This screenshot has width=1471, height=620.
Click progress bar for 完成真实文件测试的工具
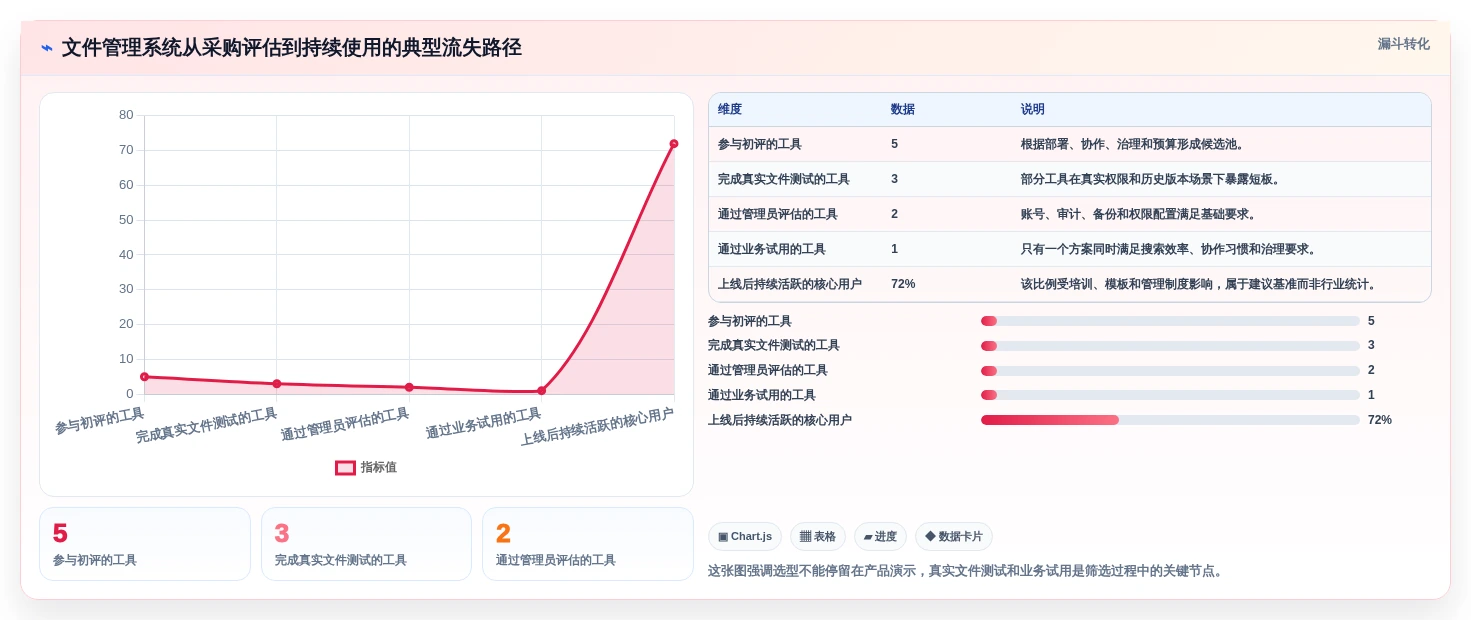[1170, 346]
